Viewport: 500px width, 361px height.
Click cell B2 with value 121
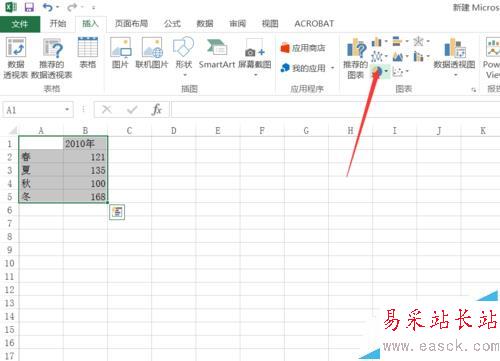pos(85,157)
